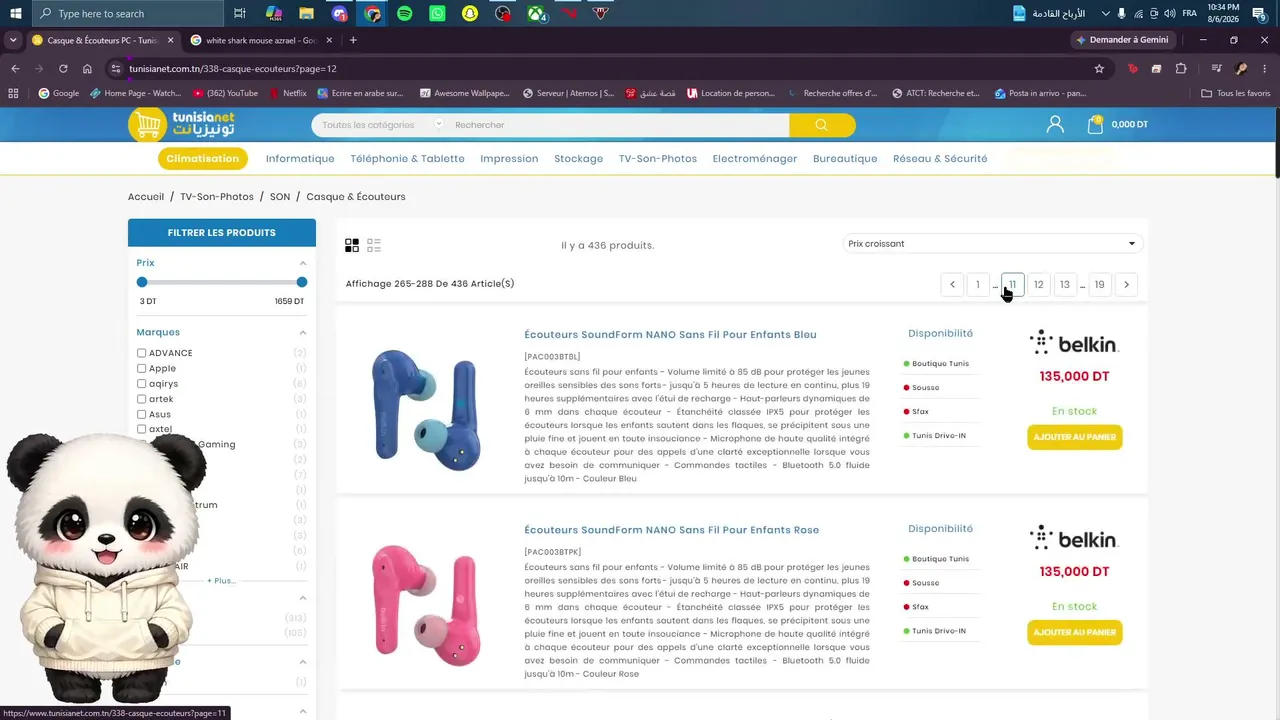Screen dimensions: 1280x720
Task: Open the Electroménager menu
Action: (x=755, y=158)
